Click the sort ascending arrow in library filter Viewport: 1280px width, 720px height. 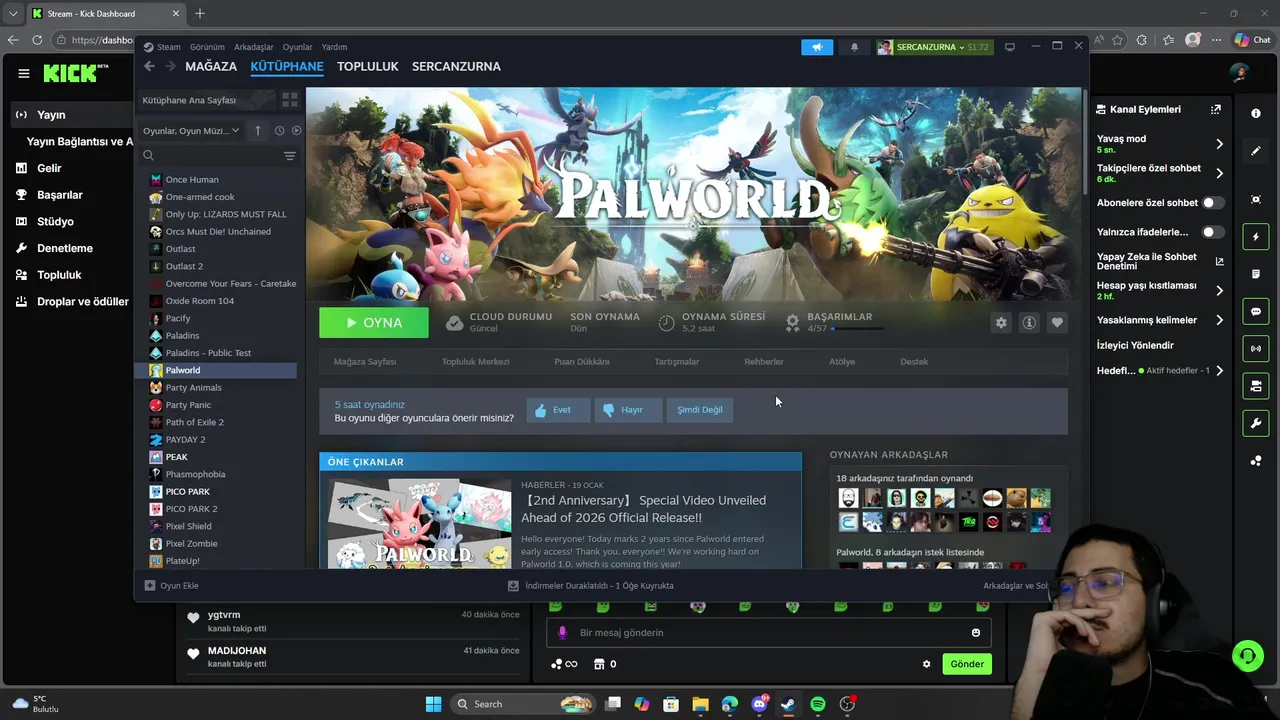coord(258,131)
